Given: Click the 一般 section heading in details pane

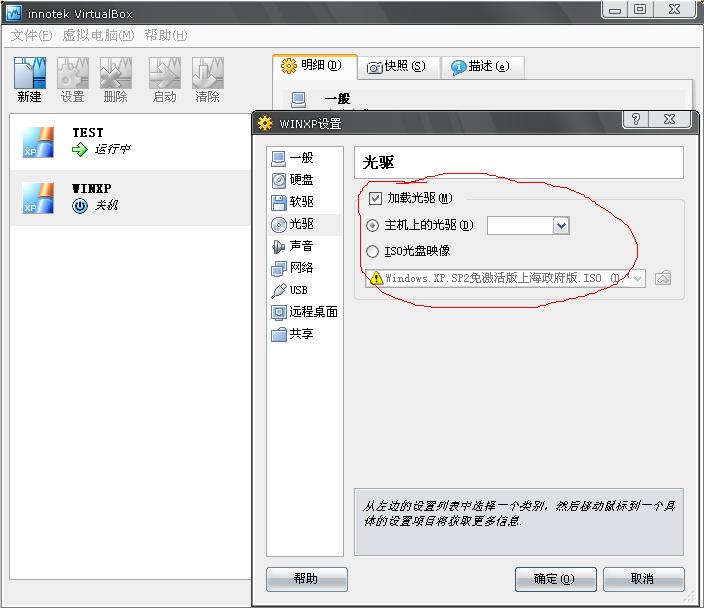Looking at the screenshot, I should (337, 98).
